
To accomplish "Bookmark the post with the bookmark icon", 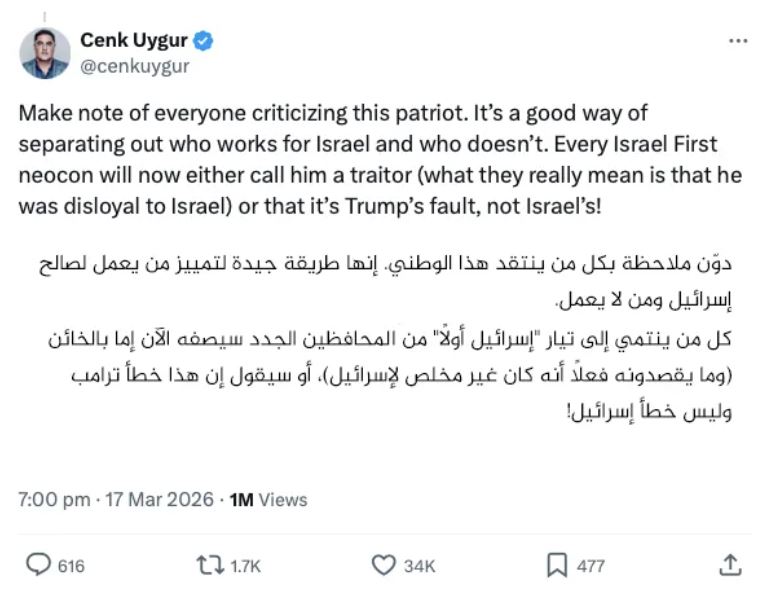I will [557, 565].
